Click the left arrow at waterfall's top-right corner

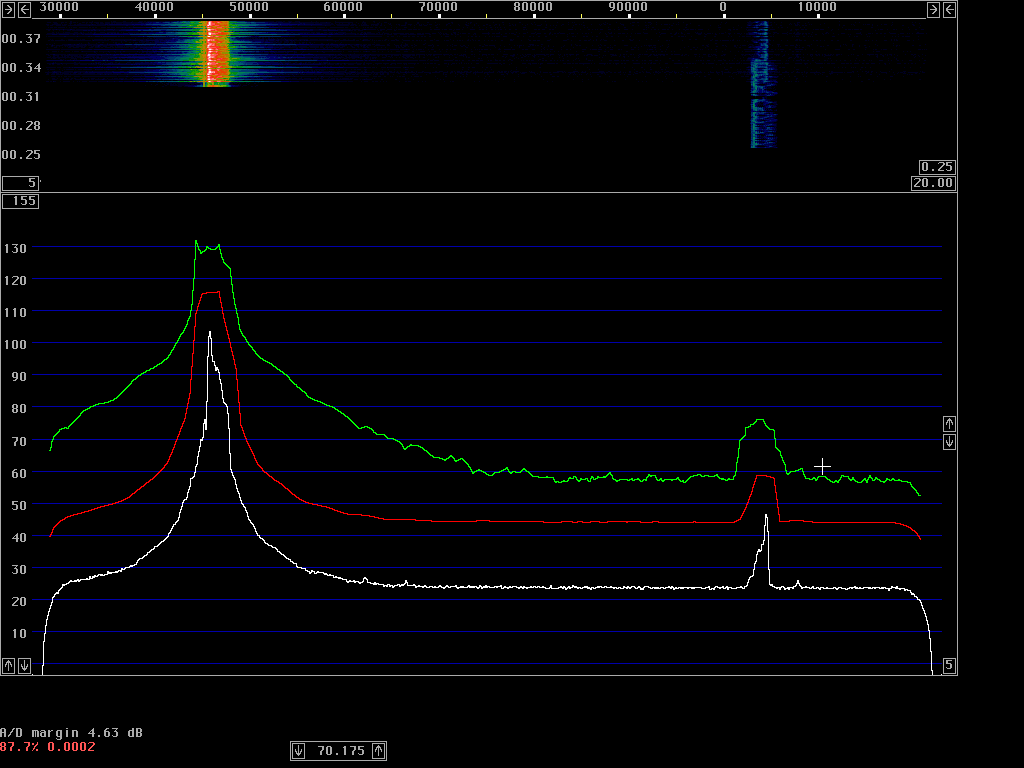(950, 9)
